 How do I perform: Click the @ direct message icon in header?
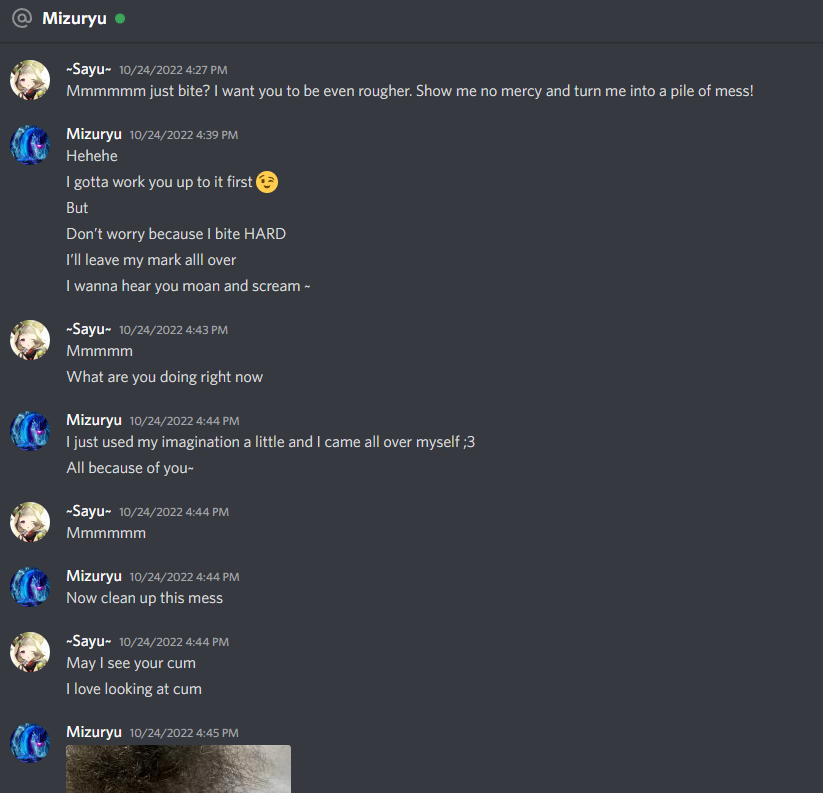(22, 18)
